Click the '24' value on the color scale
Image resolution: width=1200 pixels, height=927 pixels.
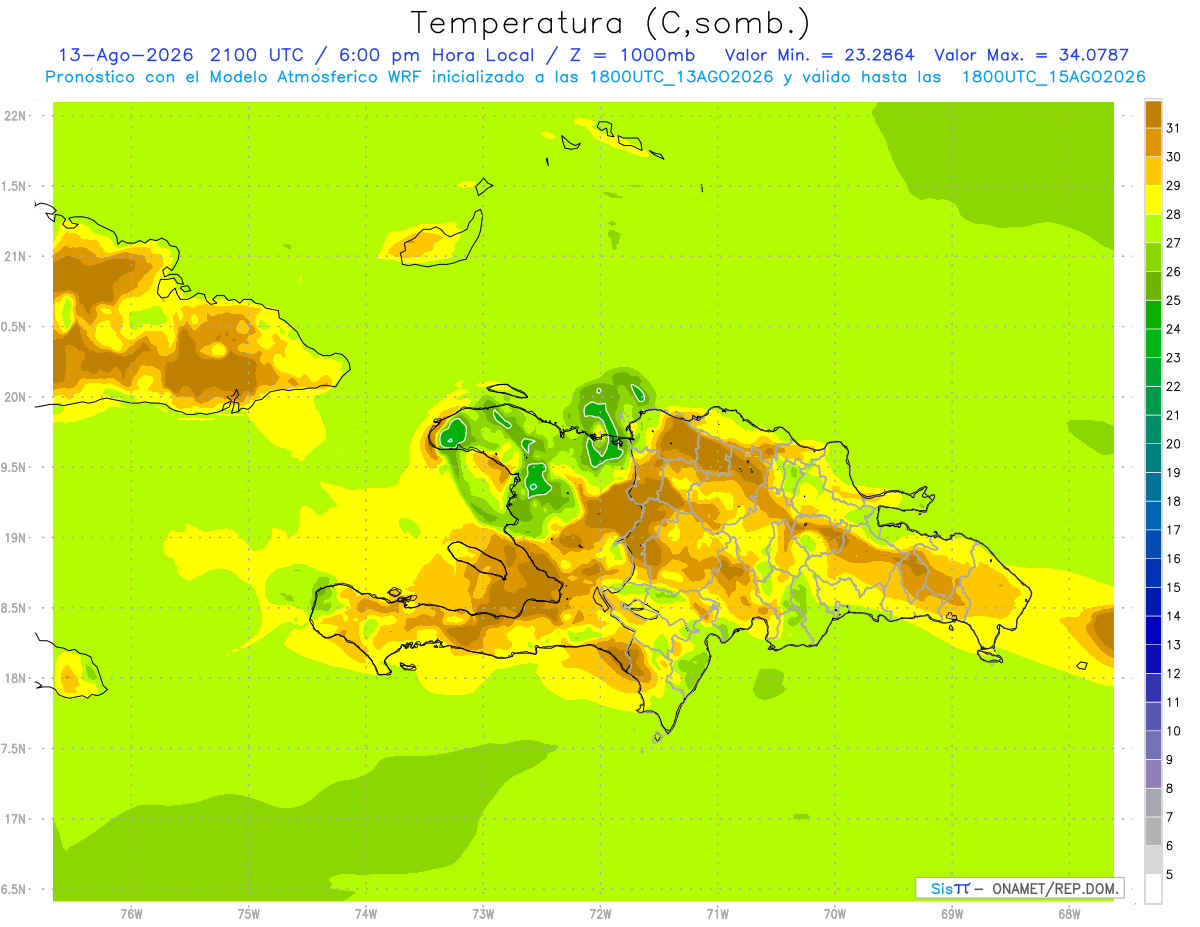point(1173,329)
